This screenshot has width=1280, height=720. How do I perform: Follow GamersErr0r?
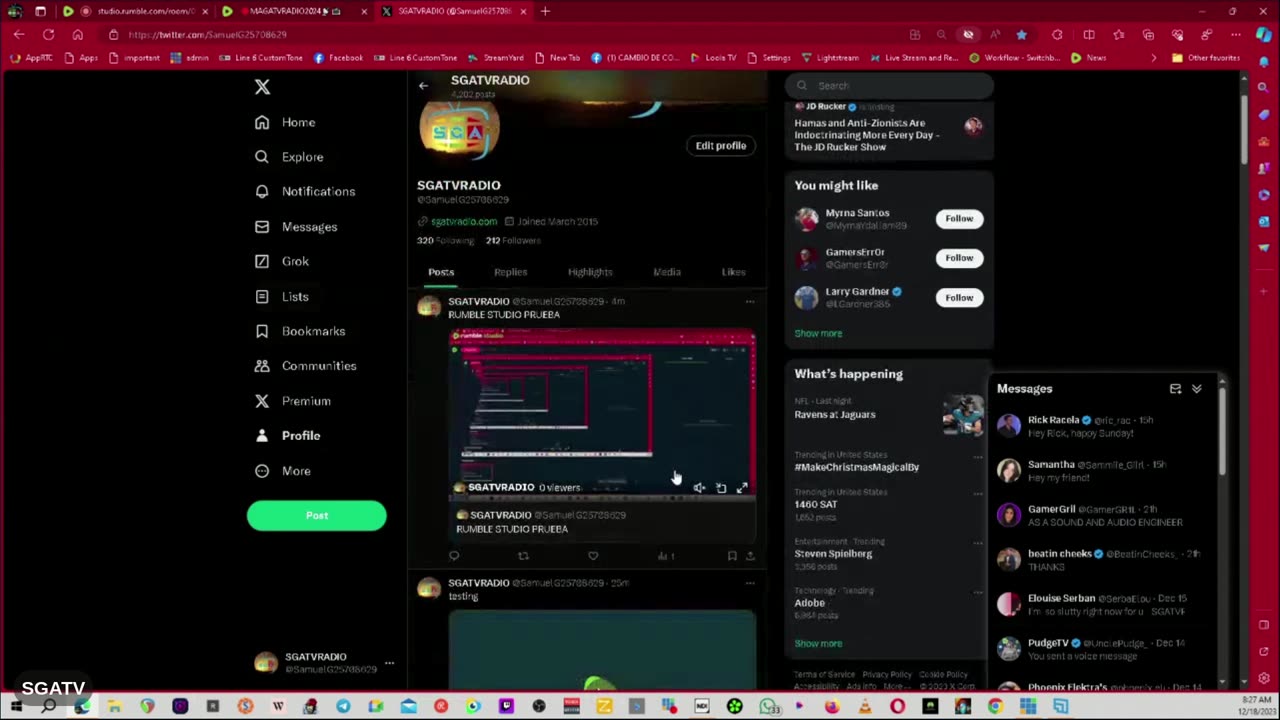(x=959, y=258)
